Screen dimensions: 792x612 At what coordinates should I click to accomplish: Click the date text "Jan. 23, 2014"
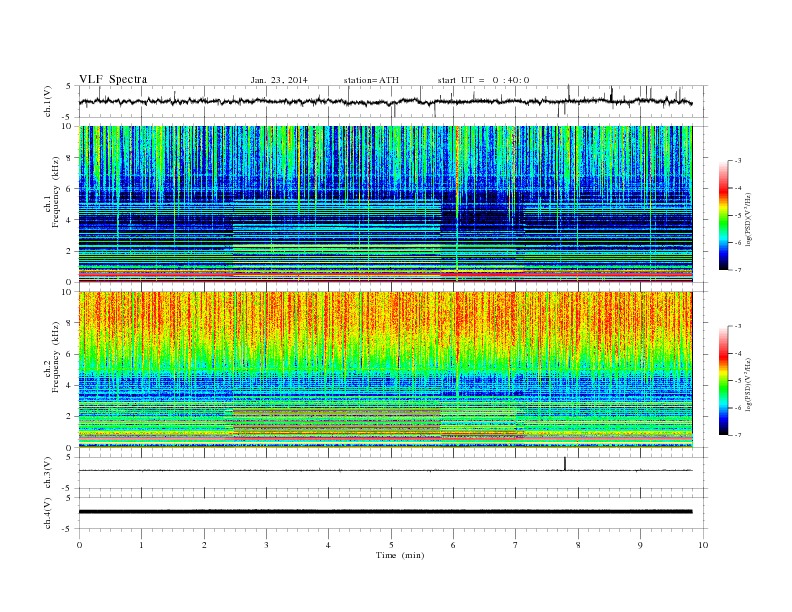[279, 80]
